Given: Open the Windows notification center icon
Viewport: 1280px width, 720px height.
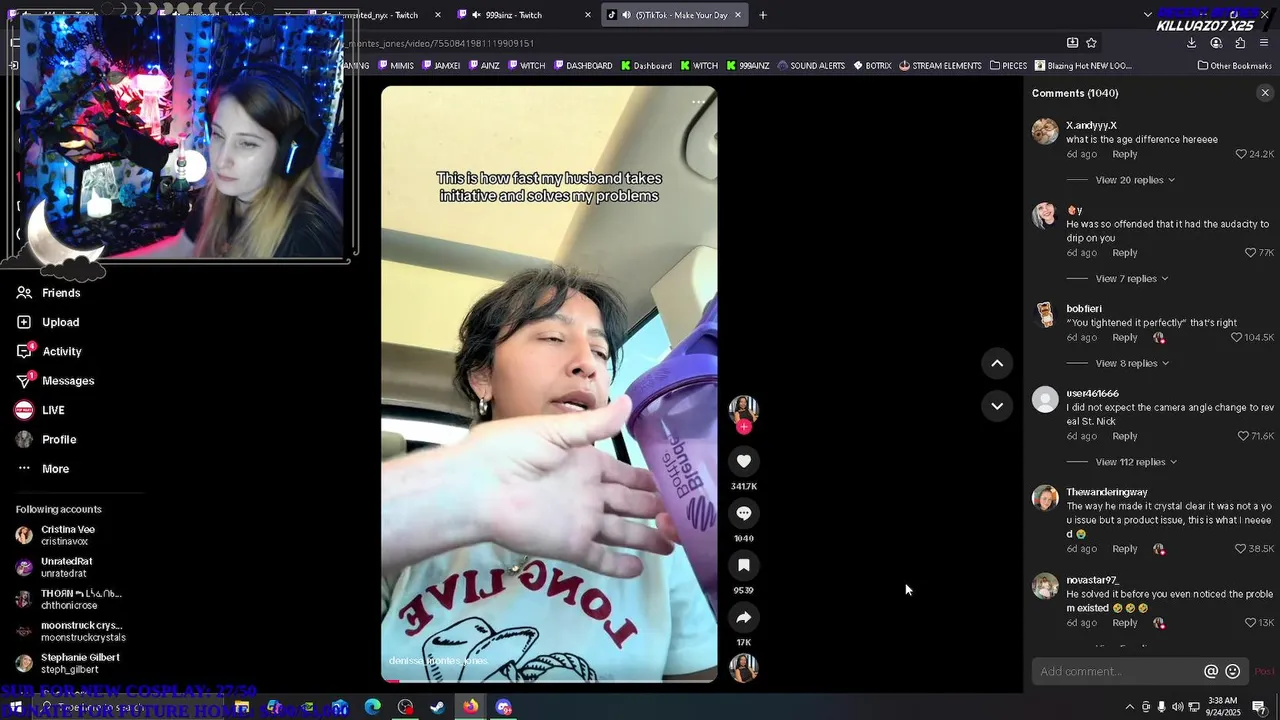Looking at the screenshot, I should pos(1260,707).
